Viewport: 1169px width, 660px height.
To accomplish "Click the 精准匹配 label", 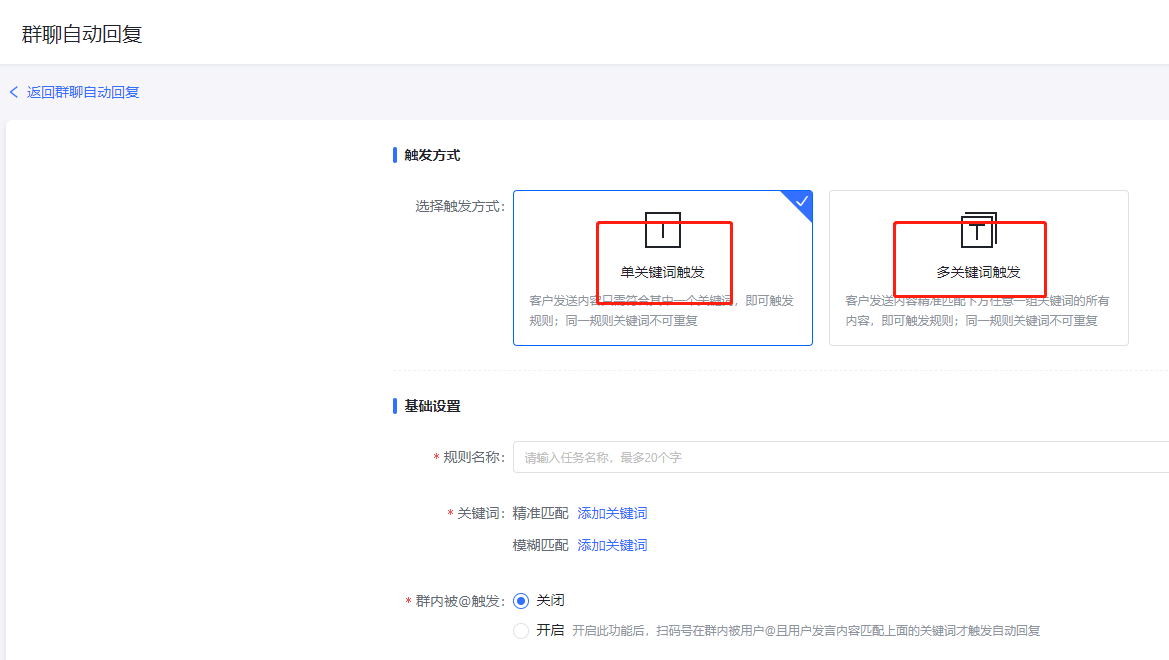I will click(540, 513).
